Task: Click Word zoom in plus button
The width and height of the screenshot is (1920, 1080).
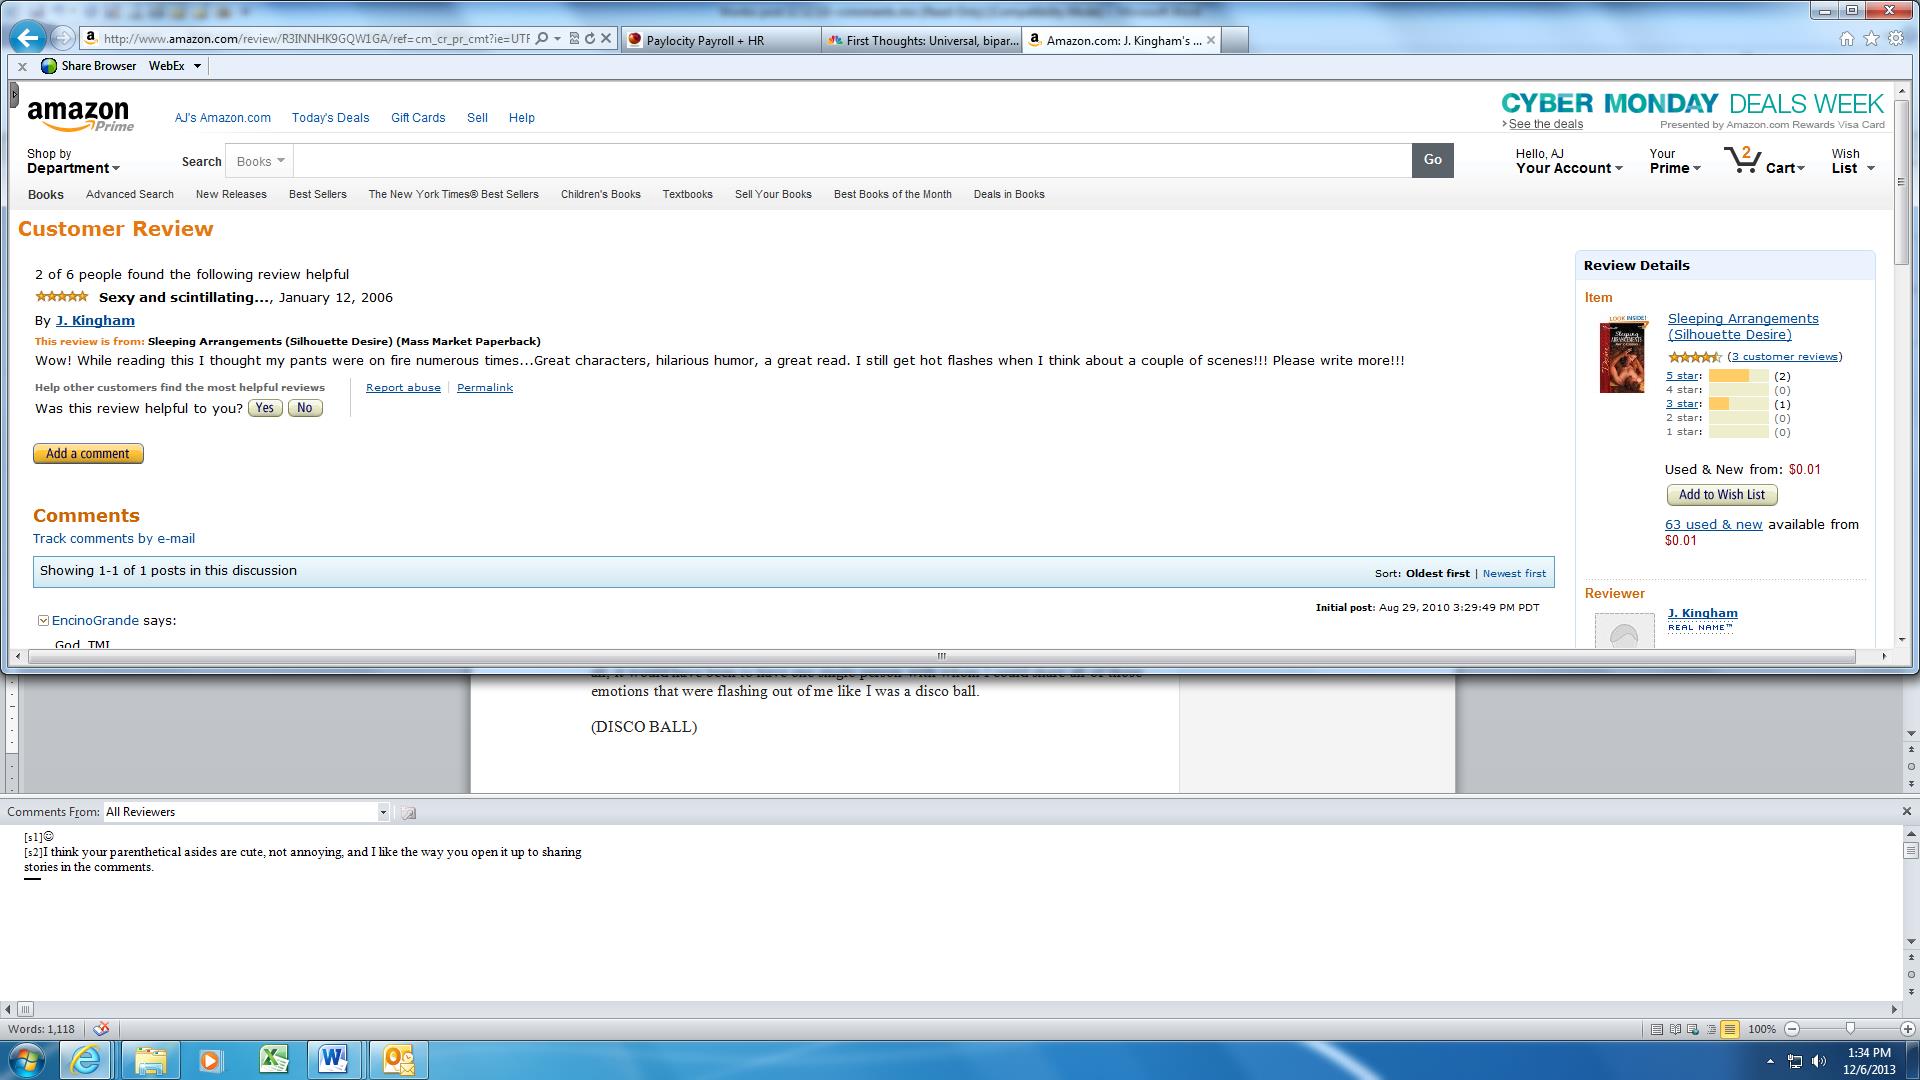Action: (x=1907, y=1029)
